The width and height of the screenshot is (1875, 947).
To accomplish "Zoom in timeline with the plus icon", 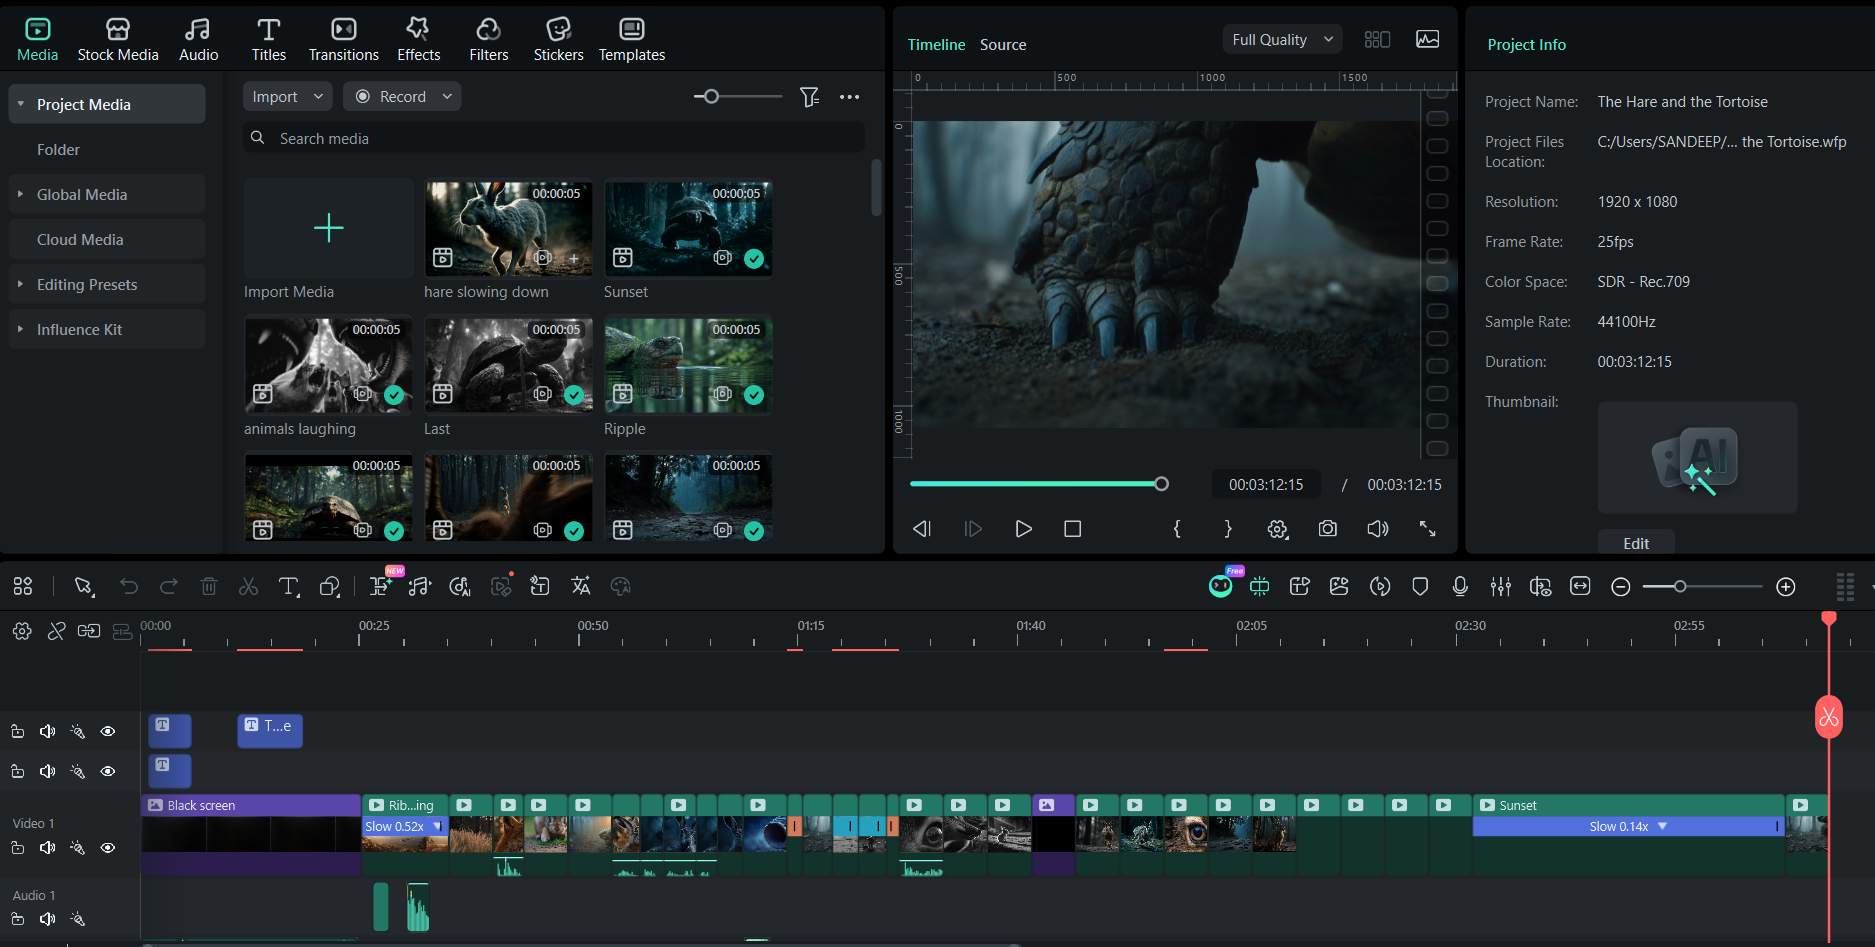I will [x=1786, y=587].
